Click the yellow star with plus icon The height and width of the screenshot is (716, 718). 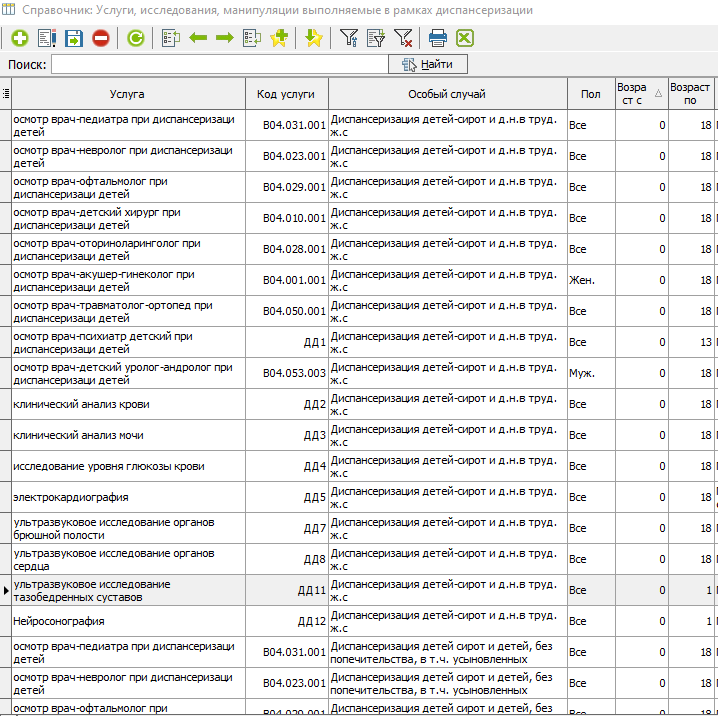[279, 38]
